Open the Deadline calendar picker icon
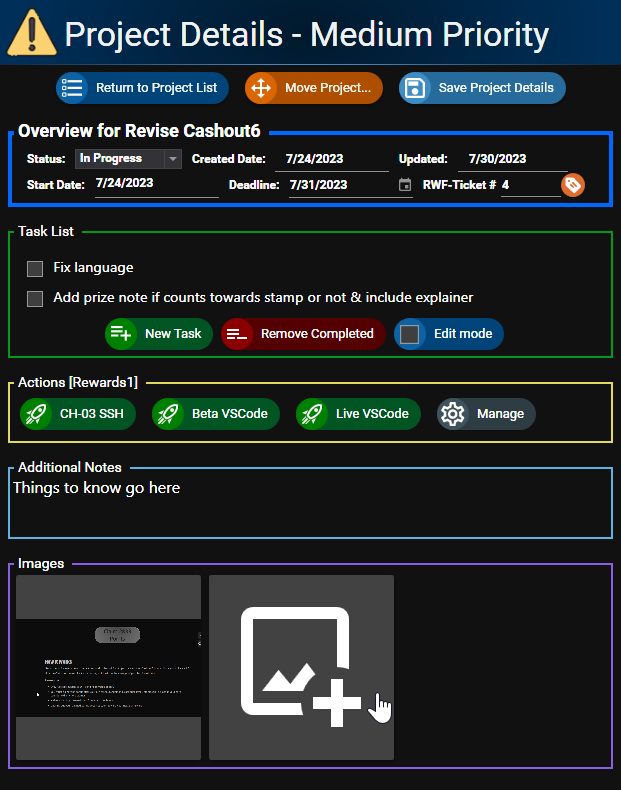This screenshot has width=621, height=790. (405, 185)
